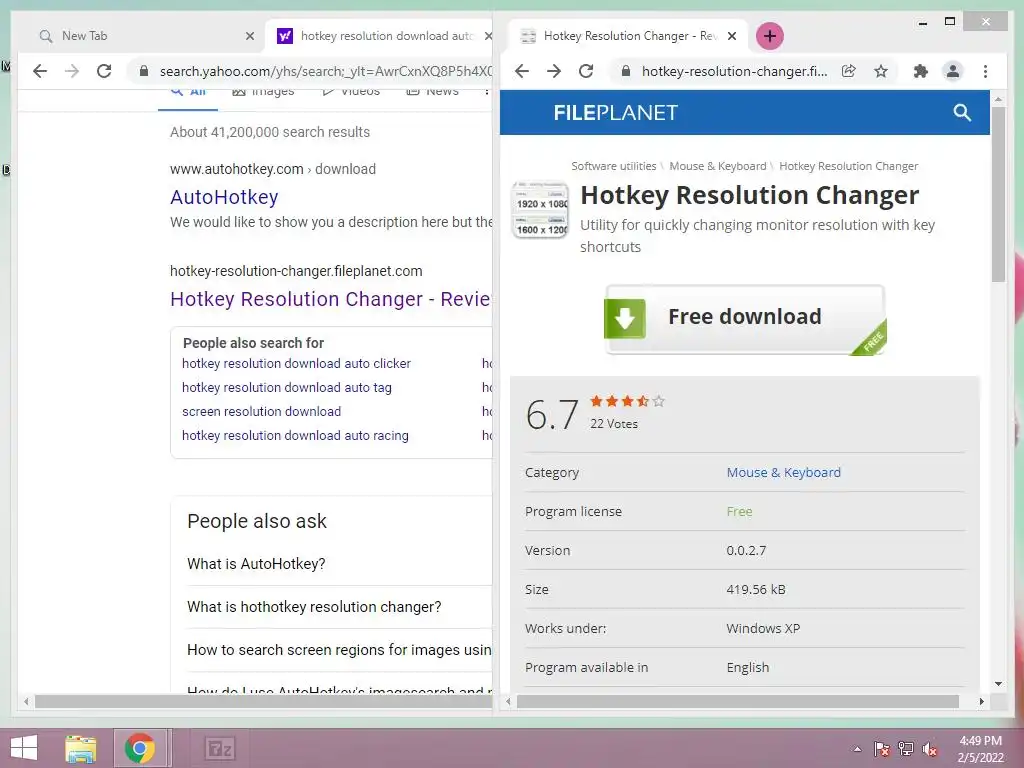1024x768 pixels.
Task: Click 'screen resolution download' suggestion
Action: 261,412
